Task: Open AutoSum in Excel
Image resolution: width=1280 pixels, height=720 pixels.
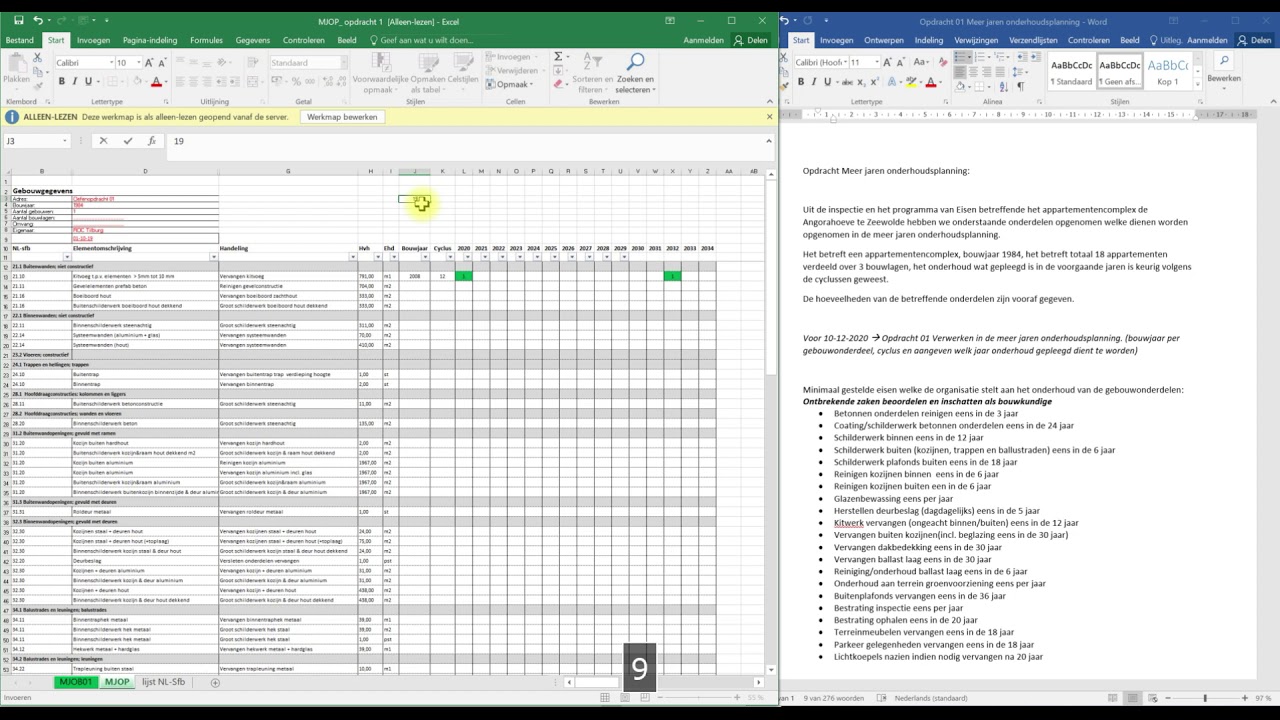Action: point(558,56)
